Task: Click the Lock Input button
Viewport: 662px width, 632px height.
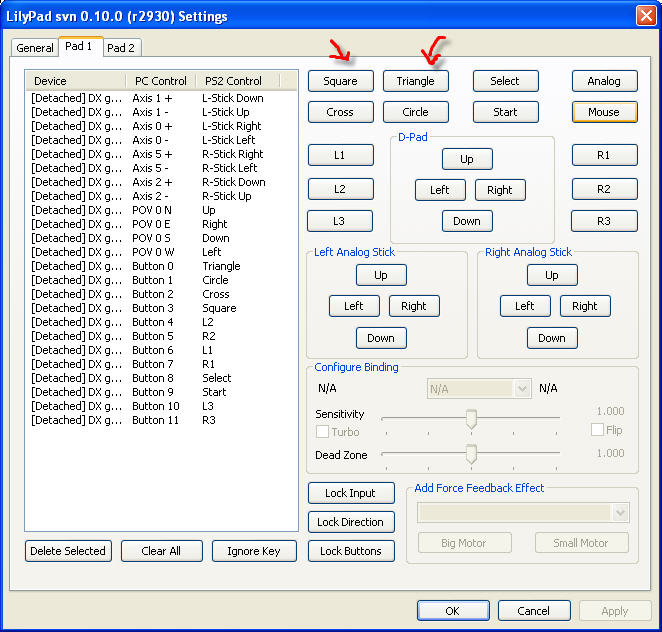Action: tap(351, 493)
